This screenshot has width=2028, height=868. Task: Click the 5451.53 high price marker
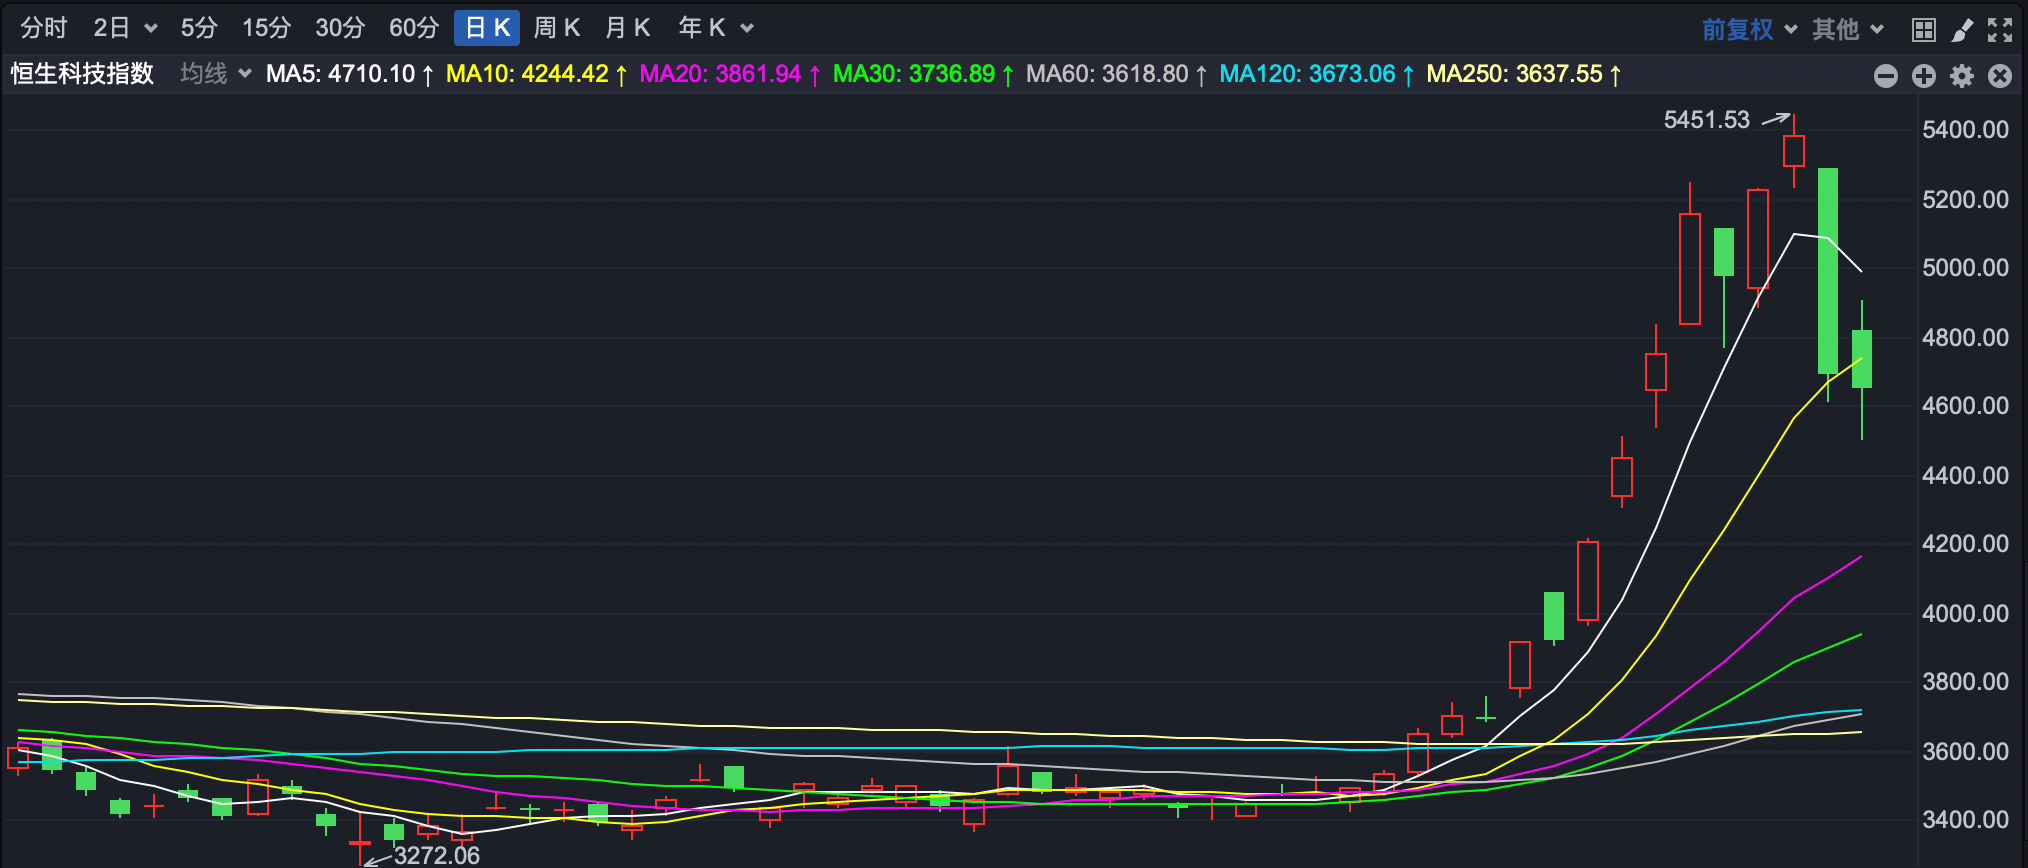[x=1706, y=120]
